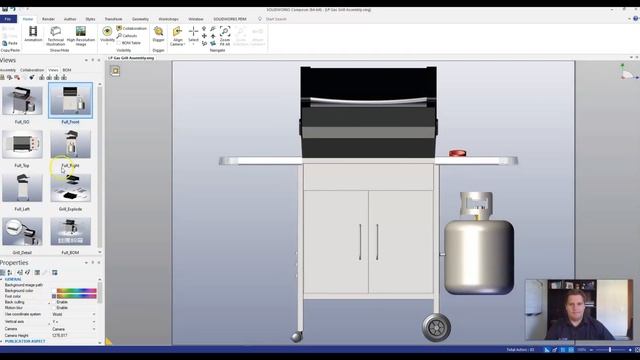This screenshot has height=360, width=640.
Task: Open the SOLIDWORKS PDM tab
Action: point(230,19)
